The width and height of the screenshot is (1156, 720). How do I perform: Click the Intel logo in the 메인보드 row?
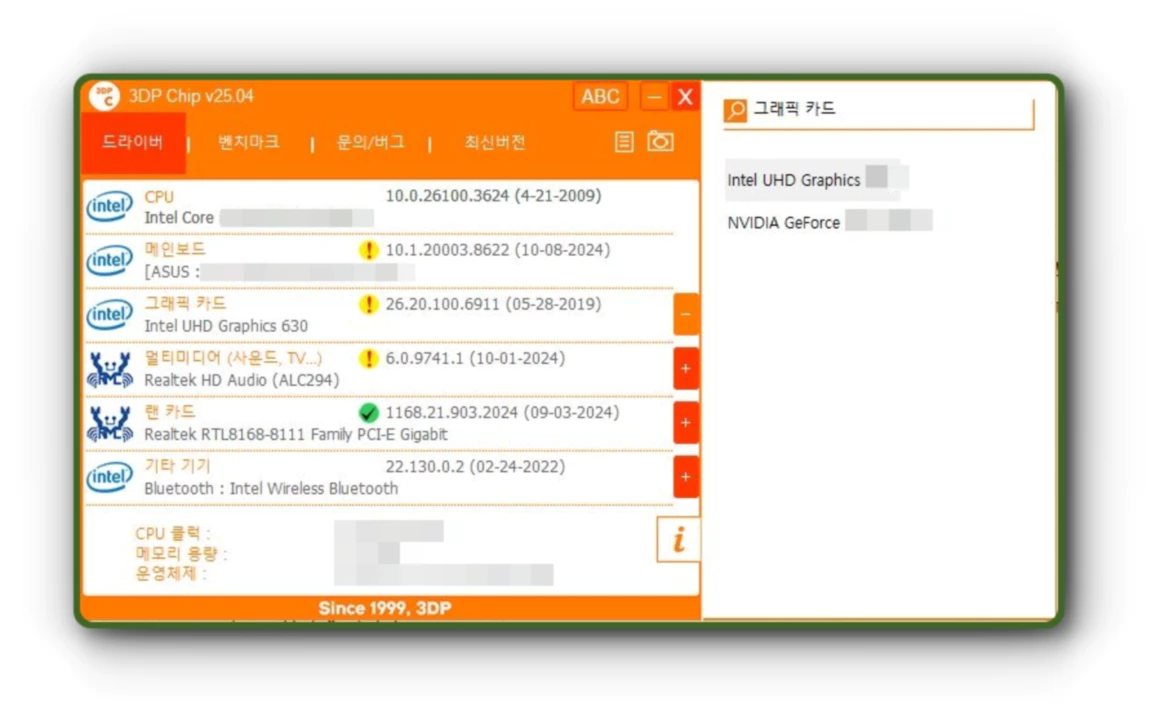tap(110, 260)
